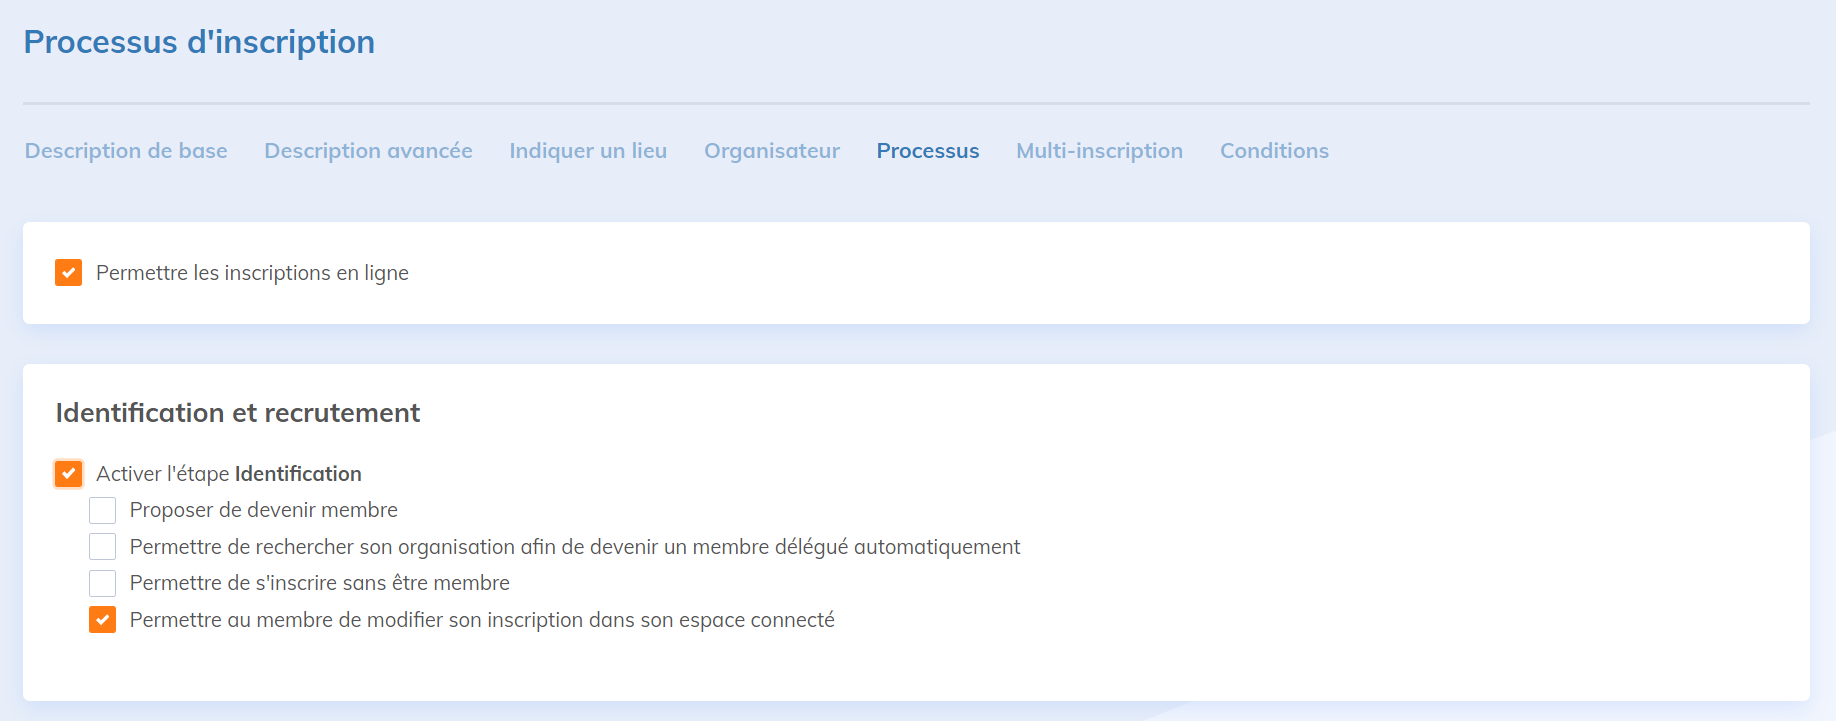Switch to the Conditions tab
Viewport: 1836px width, 721px height.
tap(1274, 151)
